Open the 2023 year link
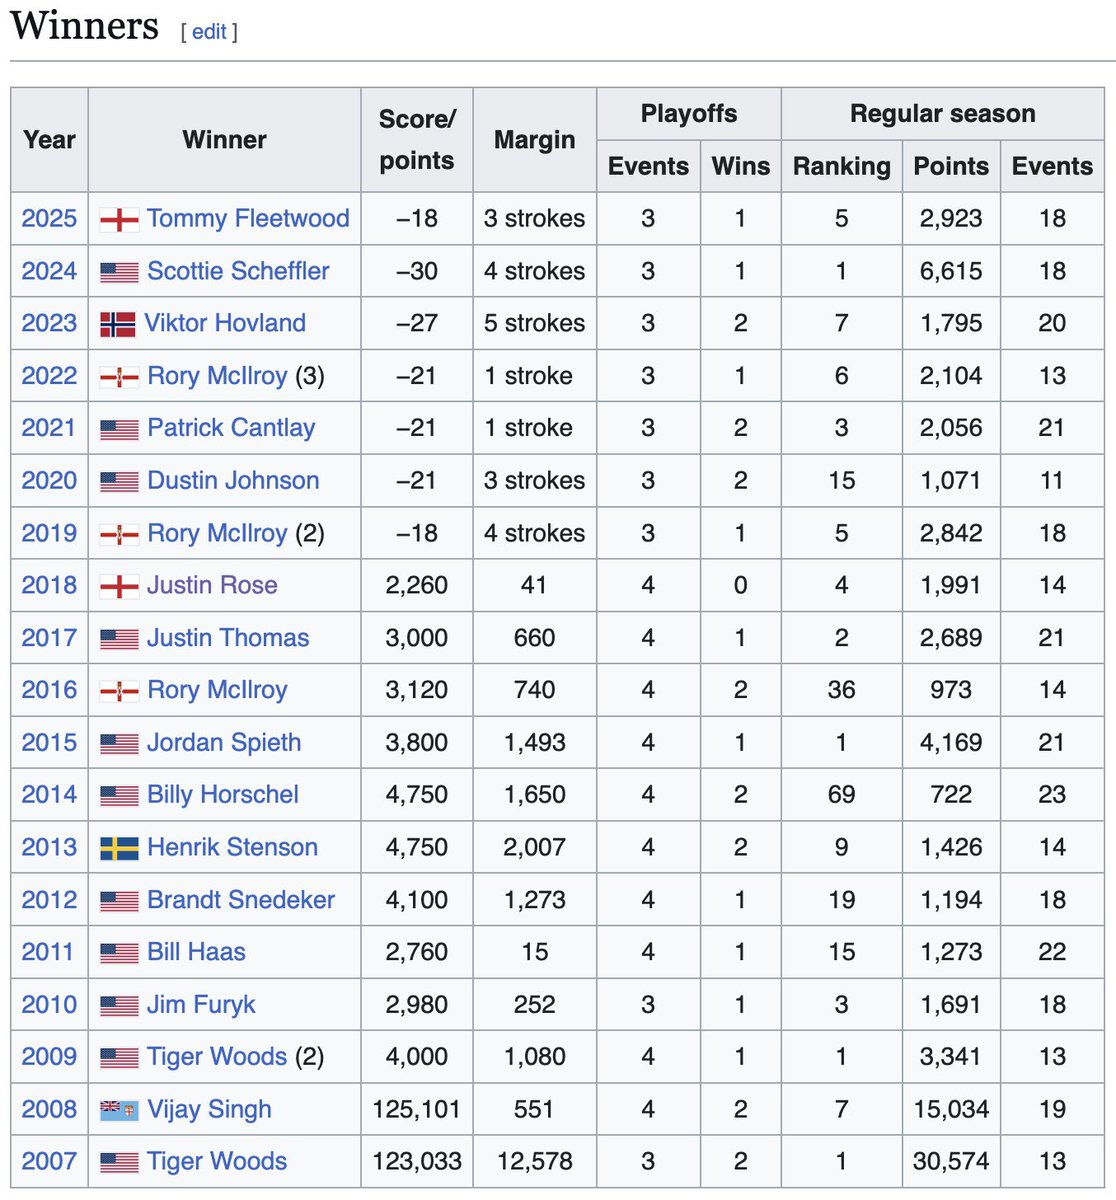Viewport: 1116px width, 1200px height. 49,323
